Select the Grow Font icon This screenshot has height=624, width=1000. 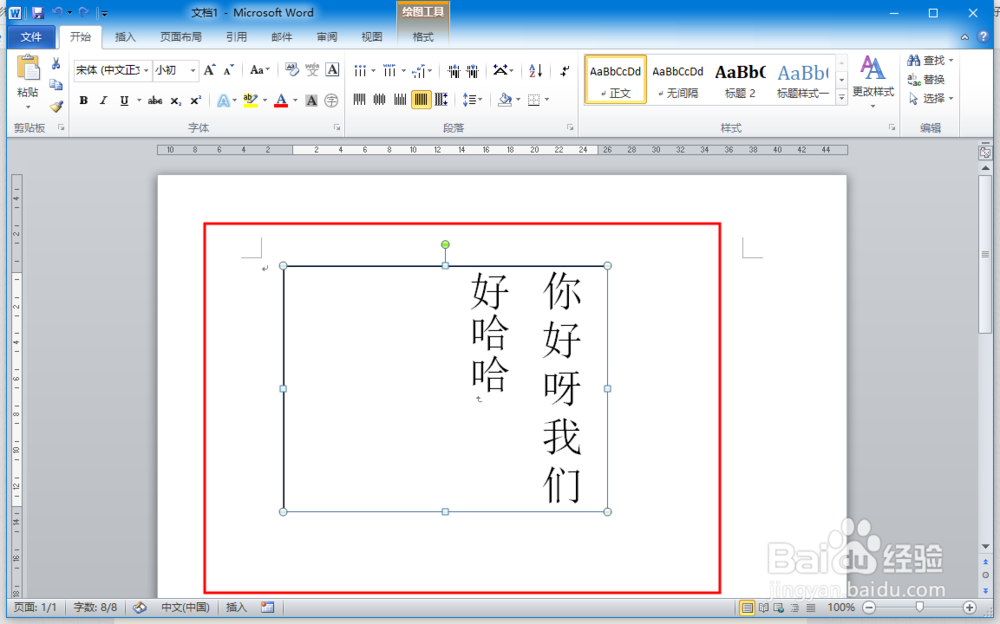pyautogui.click(x=209, y=68)
